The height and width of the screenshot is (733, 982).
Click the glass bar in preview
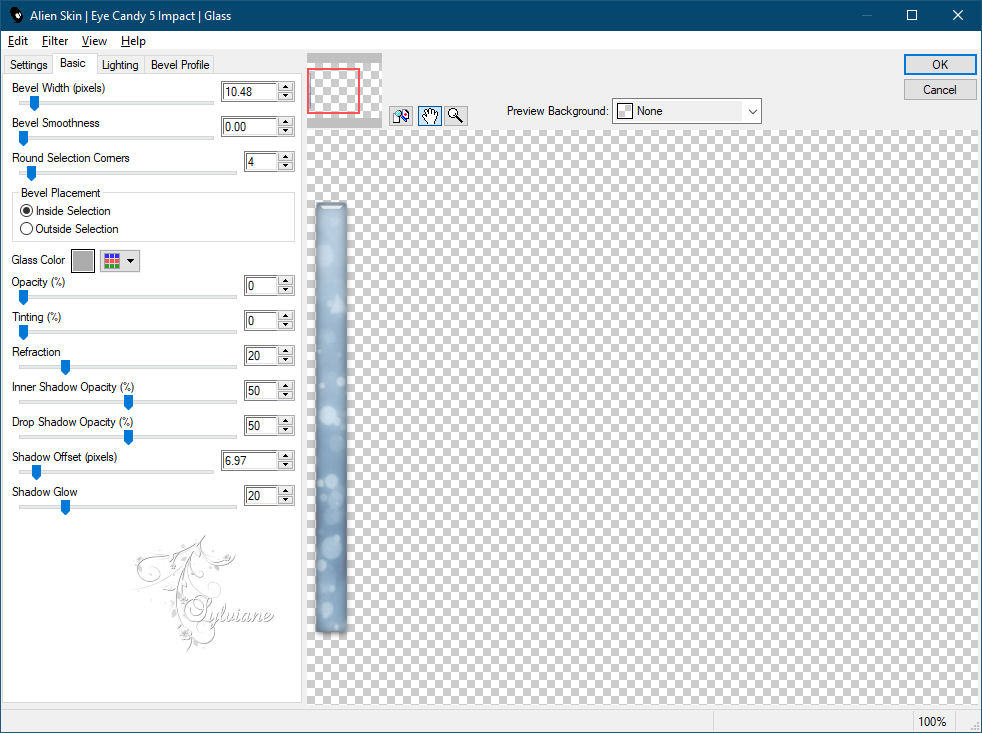tap(331, 417)
